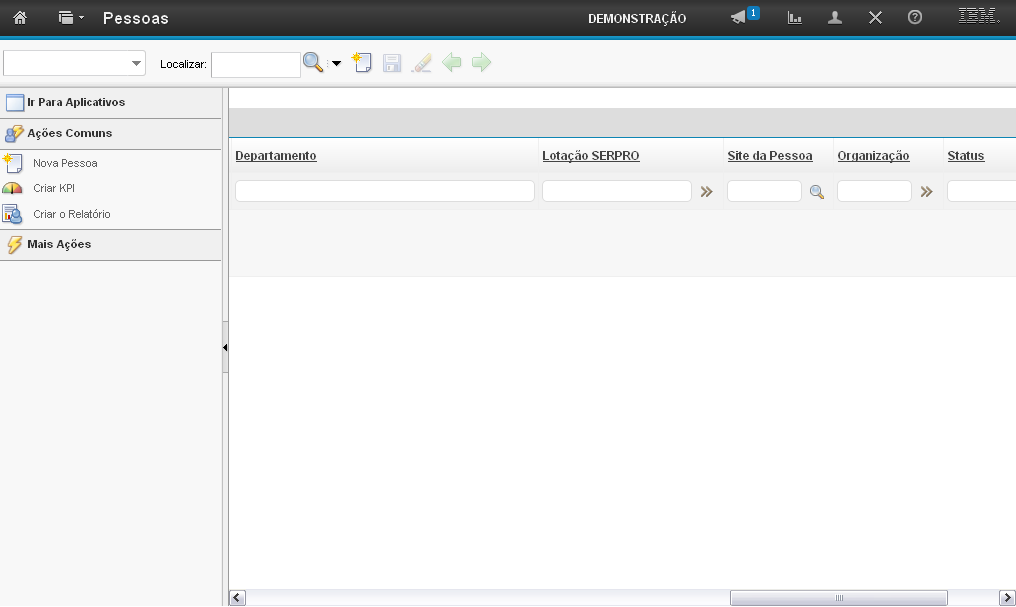Click the sign out X icon
The height and width of the screenshot is (607, 1016).
click(875, 18)
